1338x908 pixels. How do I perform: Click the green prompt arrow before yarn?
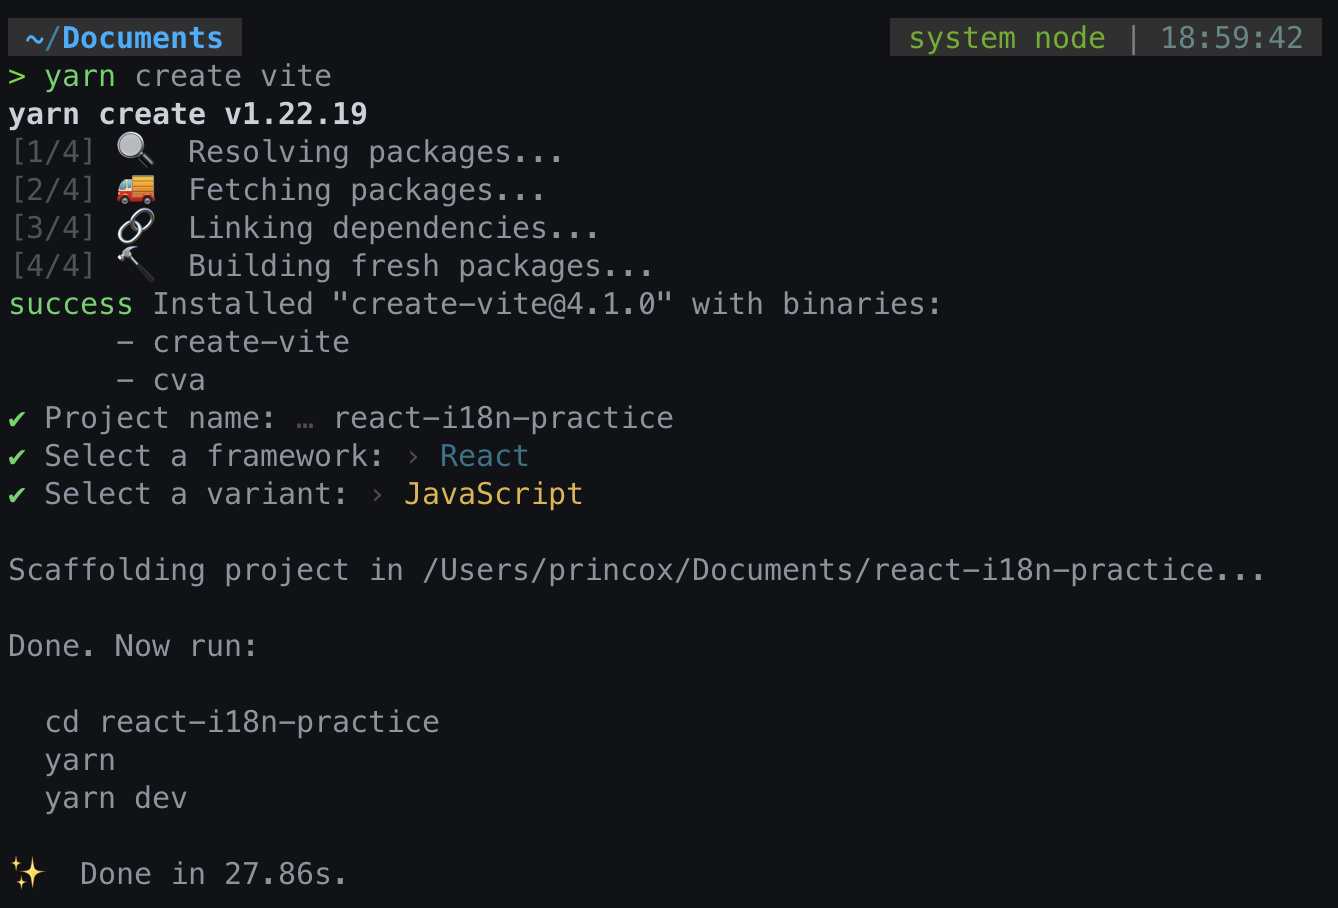click(x=17, y=76)
